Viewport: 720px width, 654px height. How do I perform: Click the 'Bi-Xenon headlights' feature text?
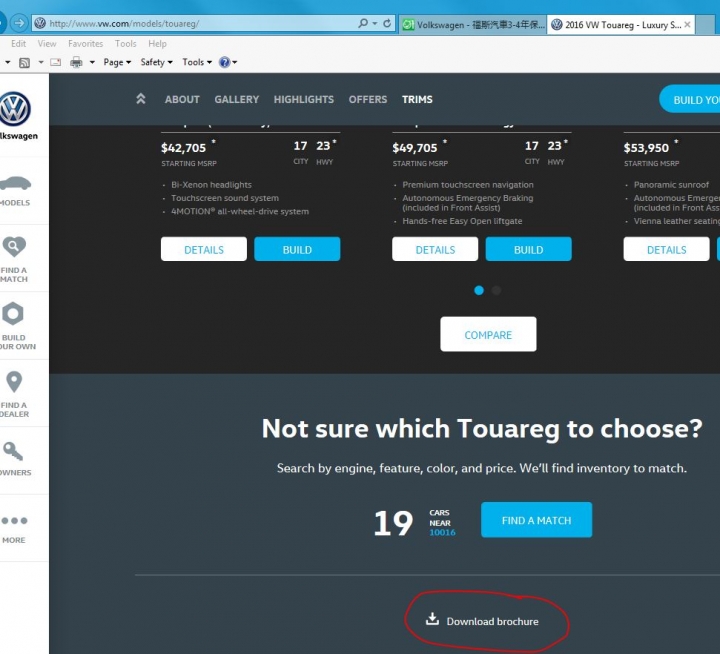(x=211, y=185)
